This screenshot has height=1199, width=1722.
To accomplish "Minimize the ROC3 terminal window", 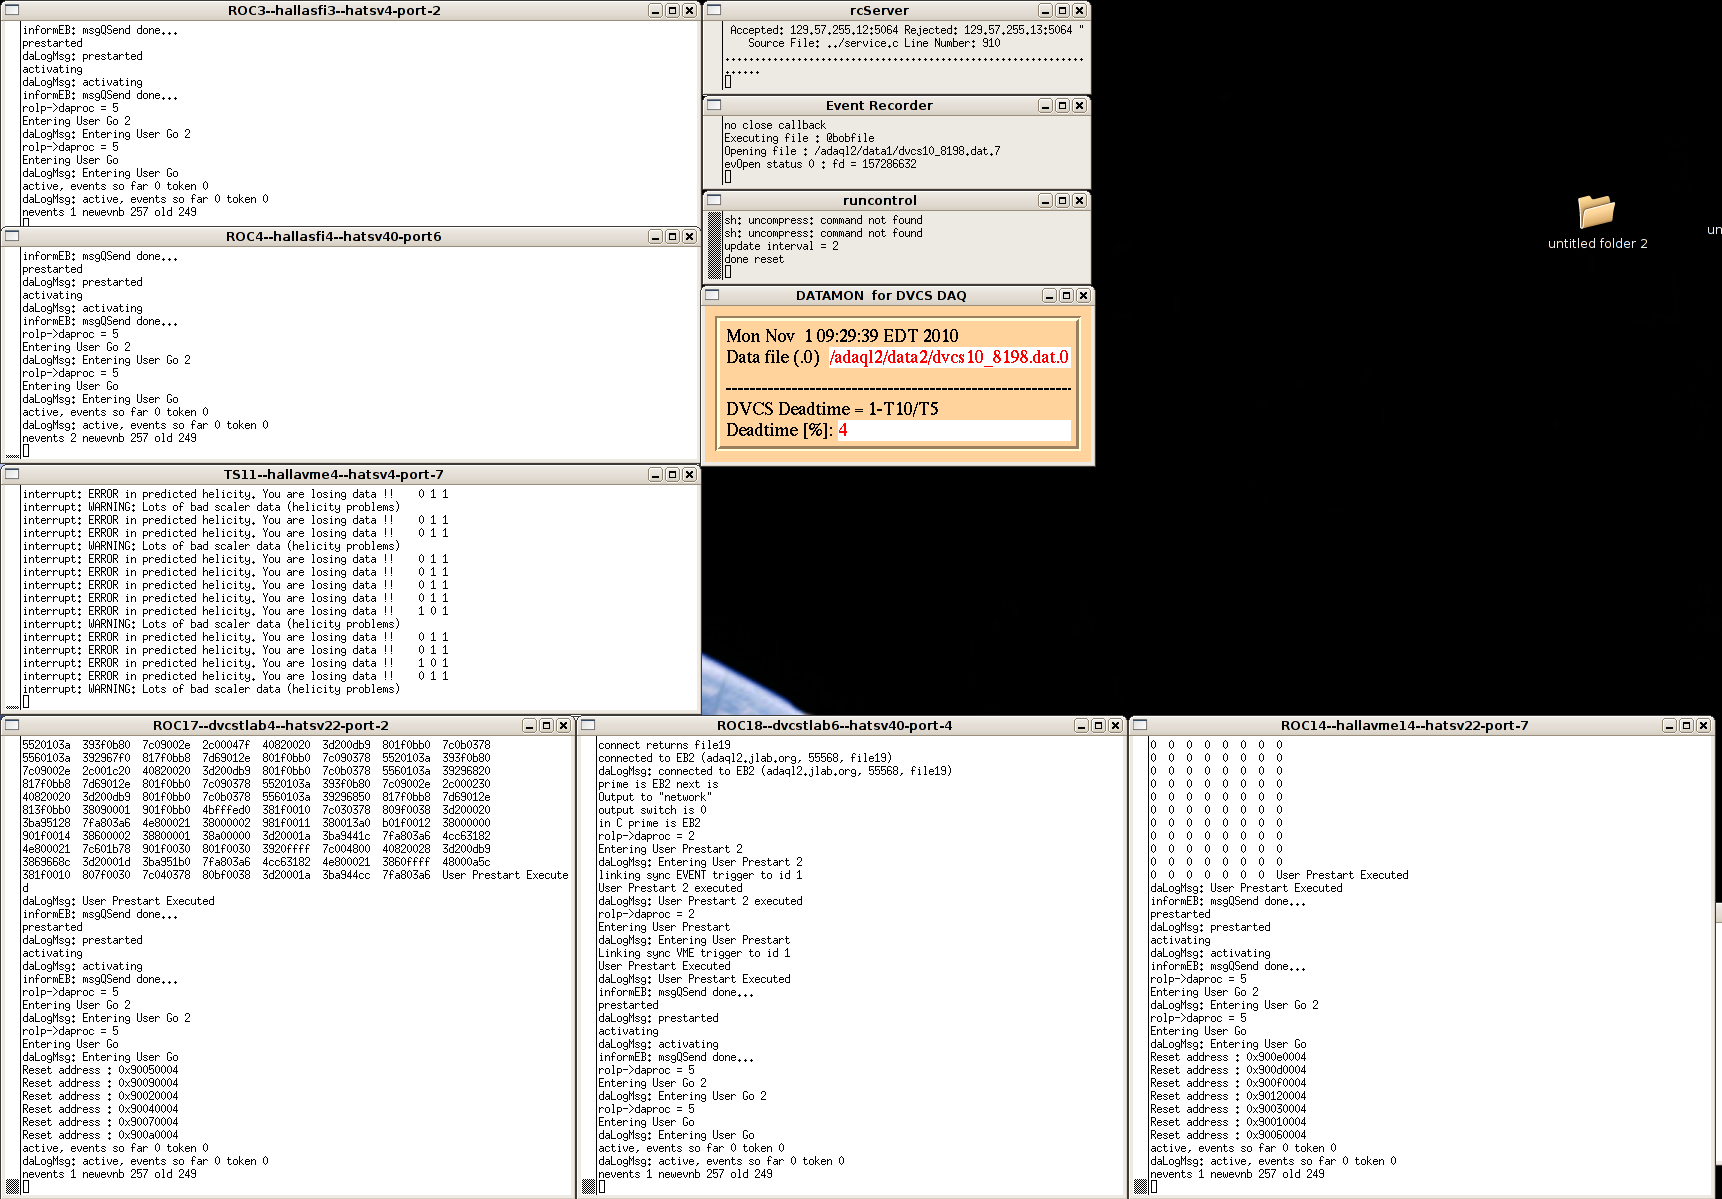I will (655, 11).
